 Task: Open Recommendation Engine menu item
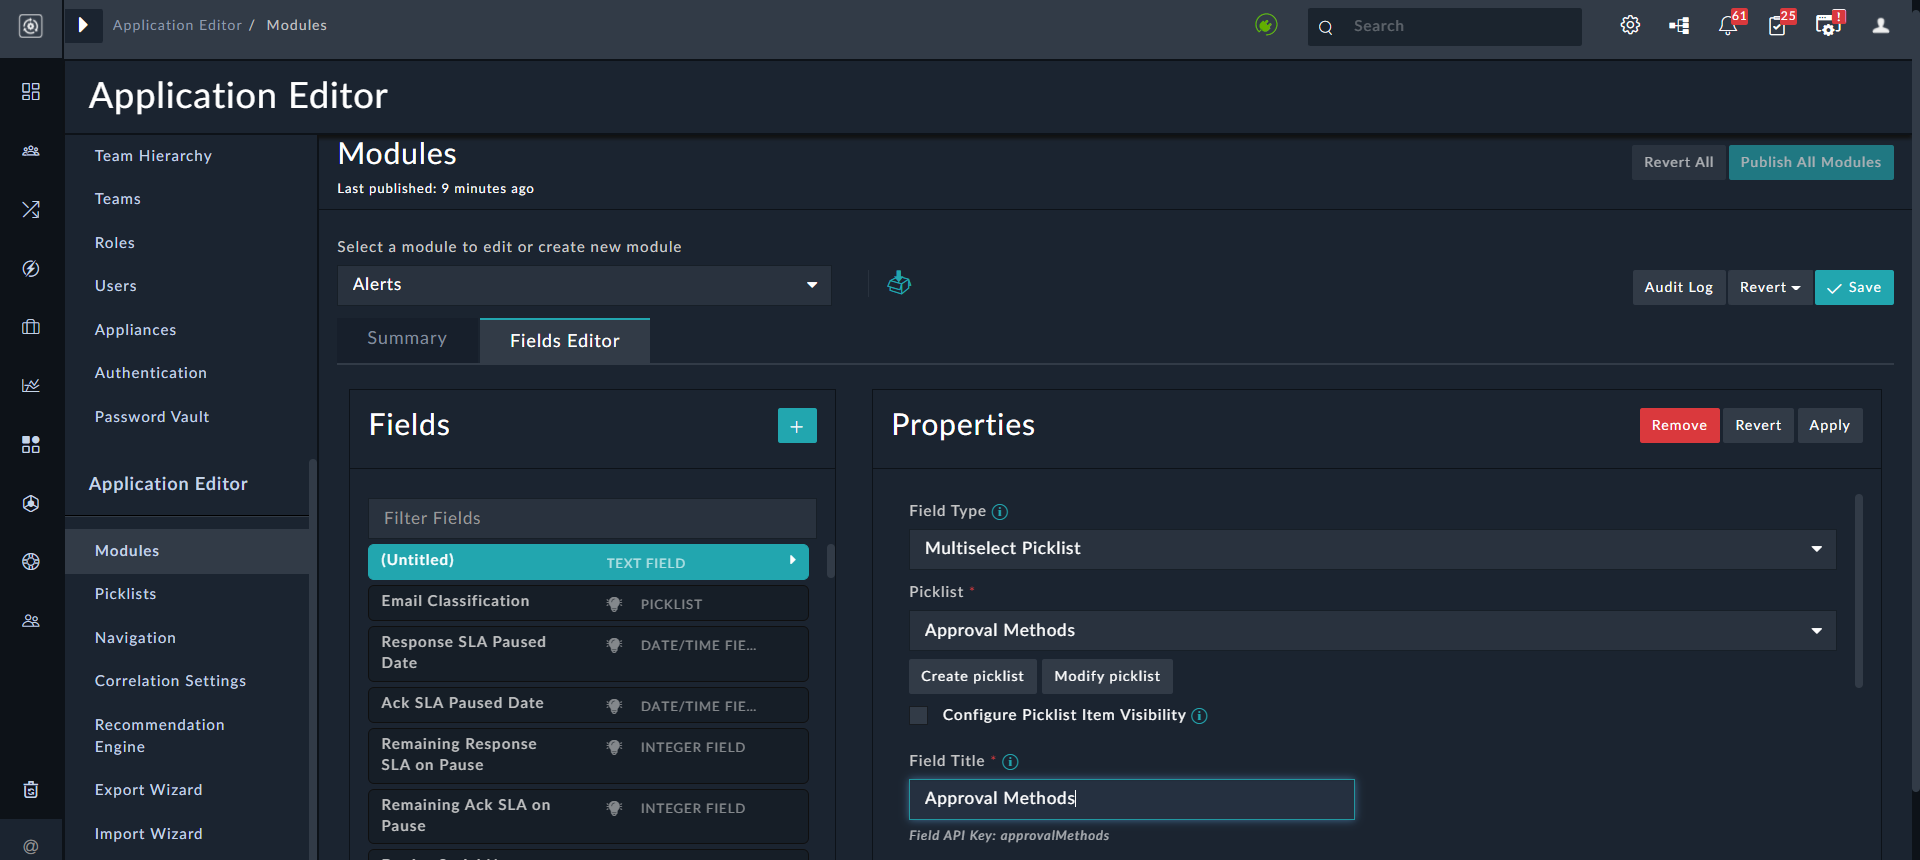click(x=160, y=736)
